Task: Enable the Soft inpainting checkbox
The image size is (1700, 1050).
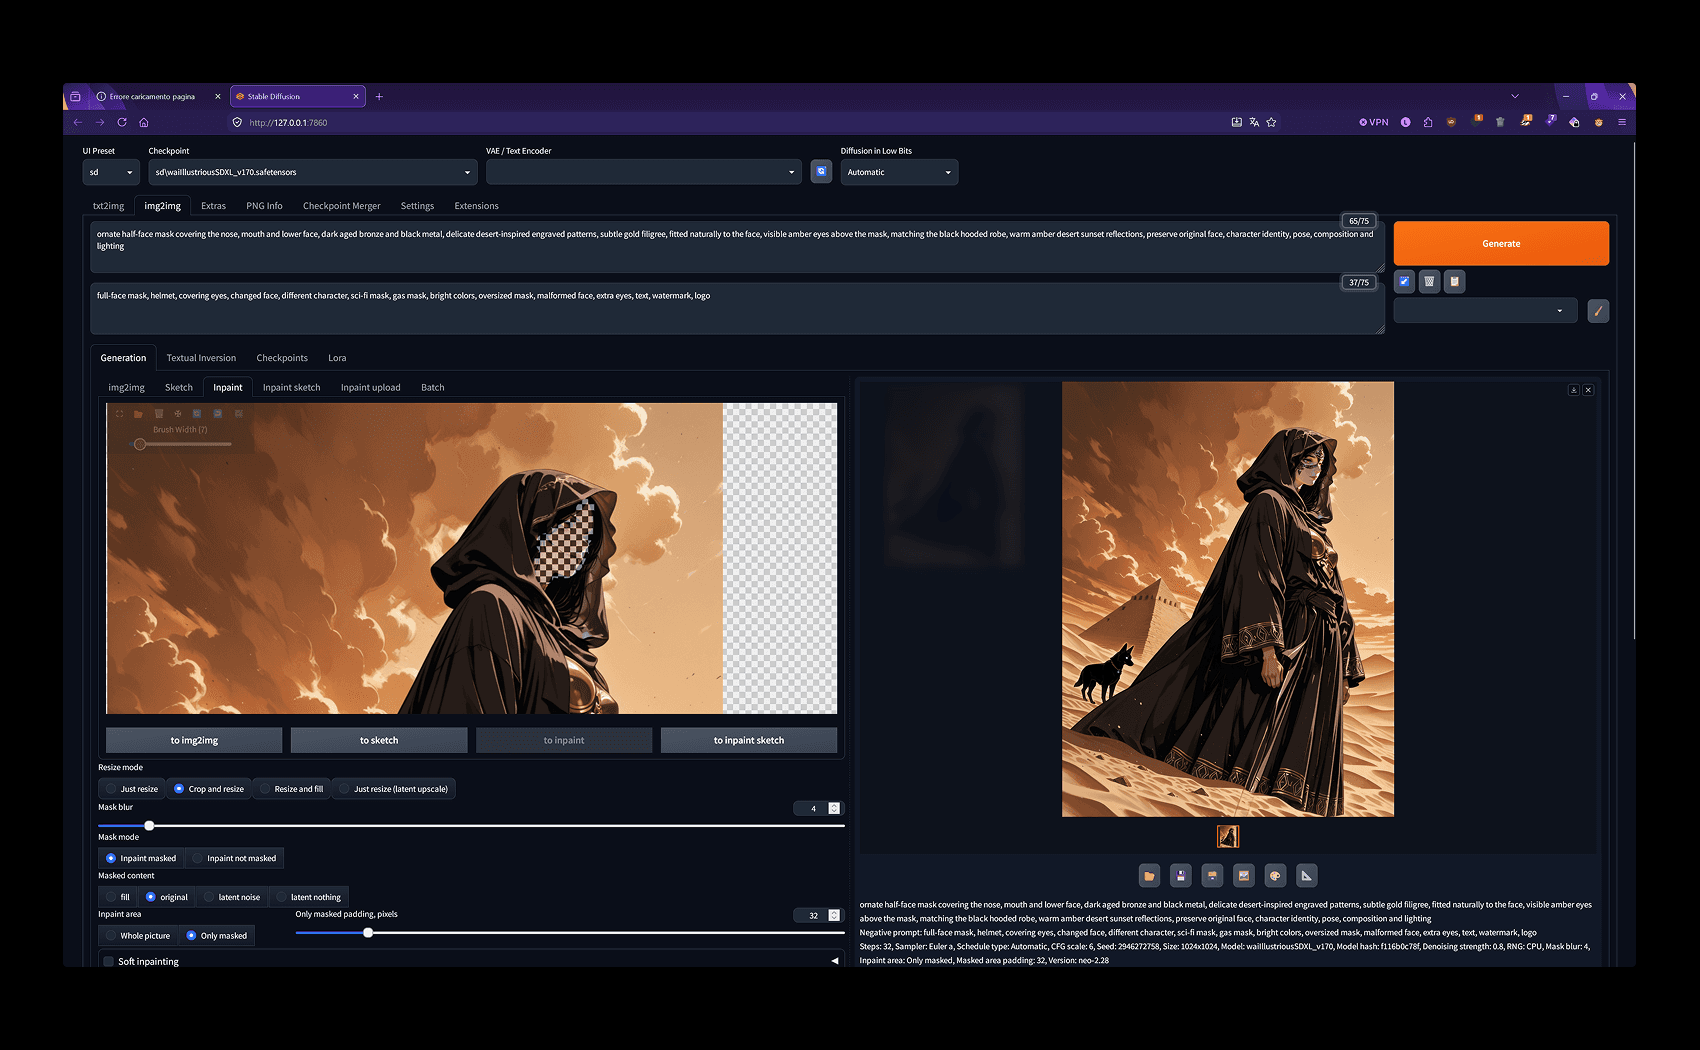Action: coord(109,962)
